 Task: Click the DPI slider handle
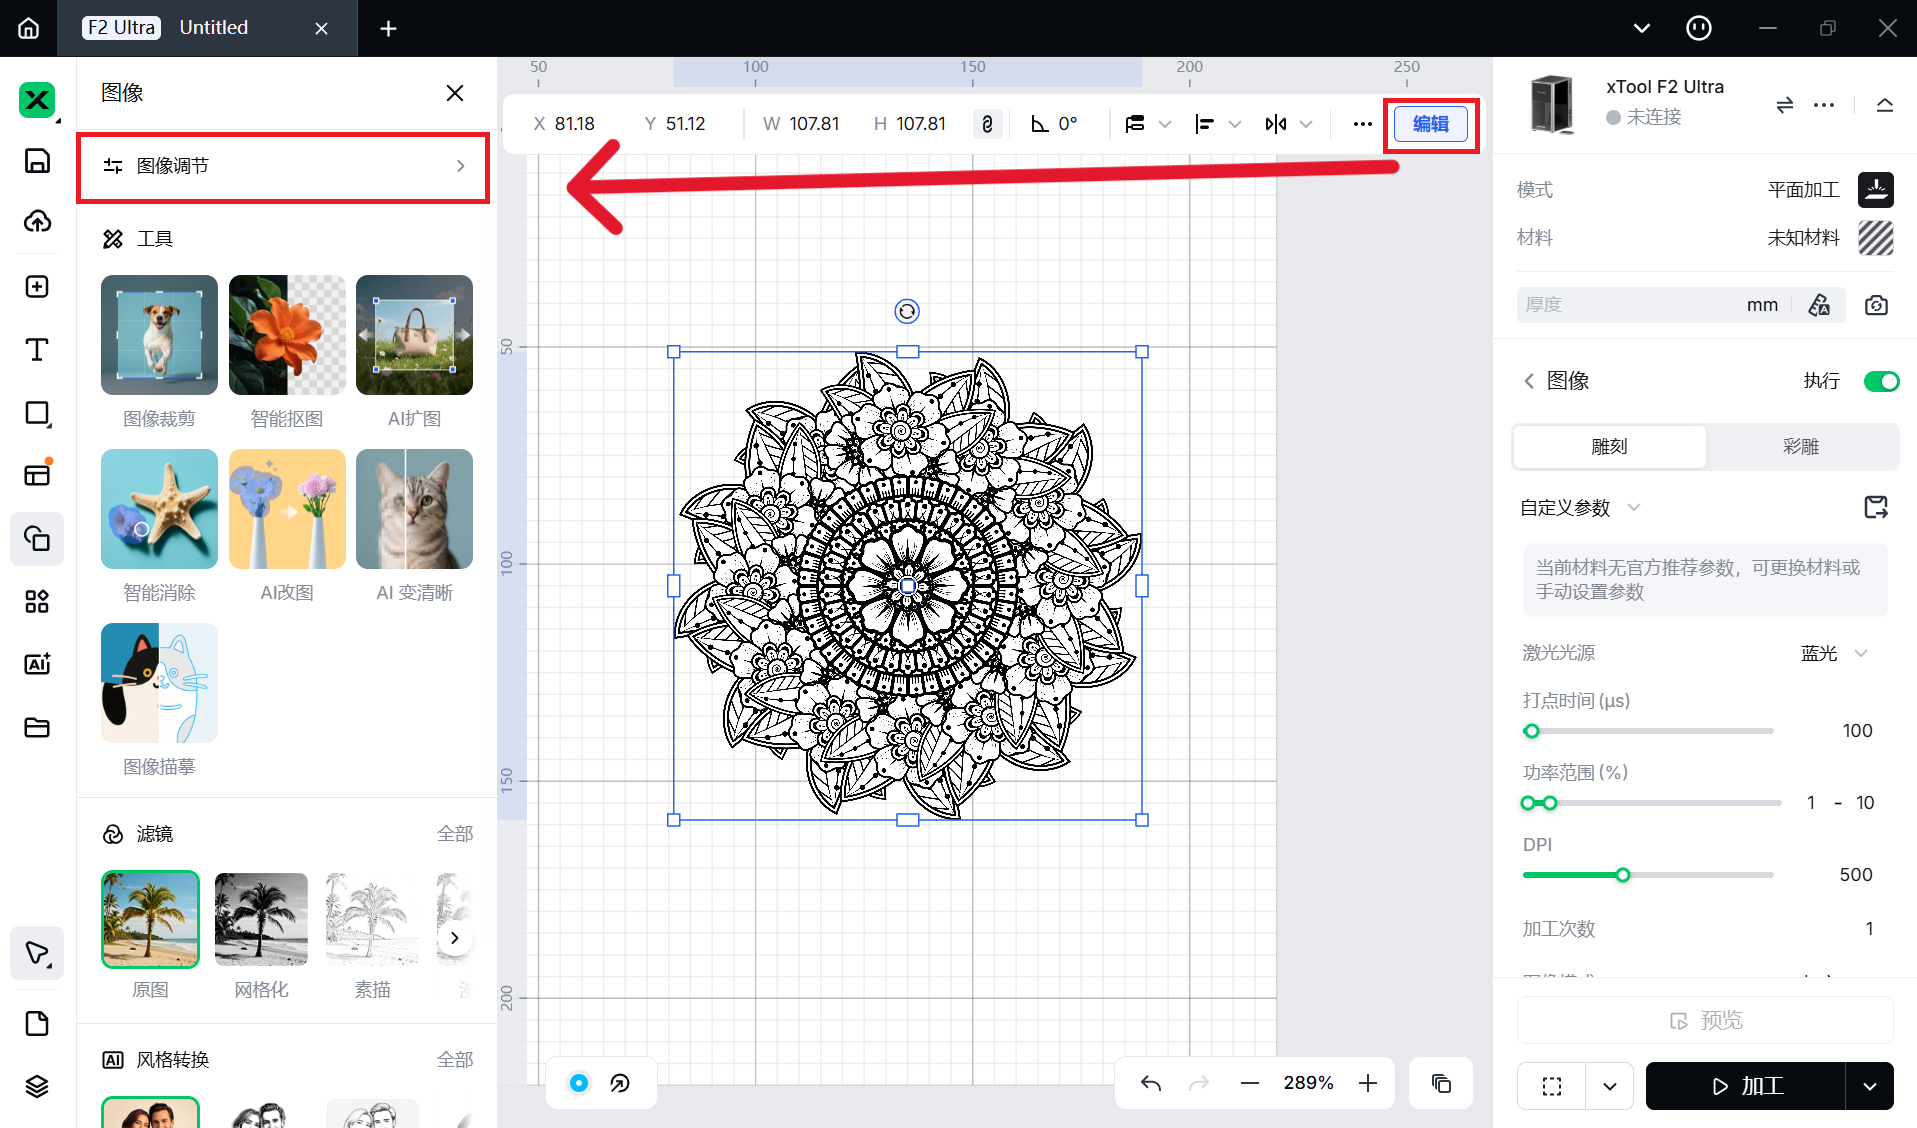1623,875
